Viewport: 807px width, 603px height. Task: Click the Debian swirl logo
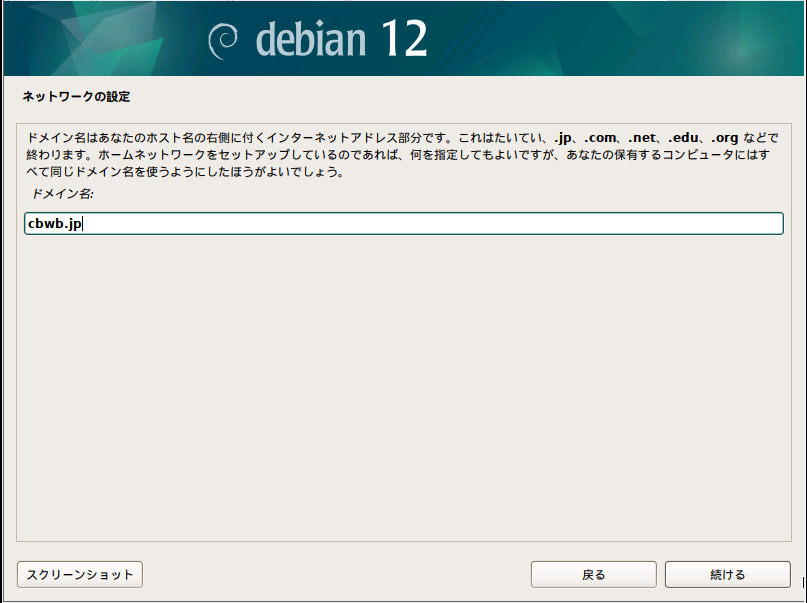(x=223, y=41)
